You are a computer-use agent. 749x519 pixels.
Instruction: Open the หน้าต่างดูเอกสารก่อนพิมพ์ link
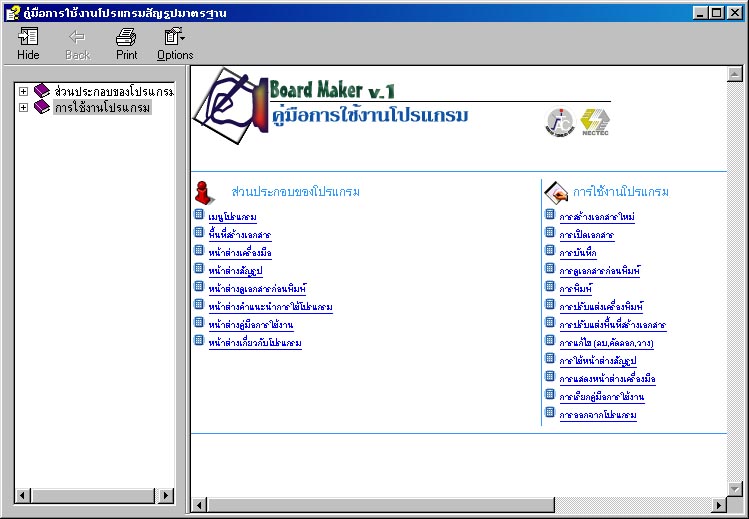[x=257, y=289]
